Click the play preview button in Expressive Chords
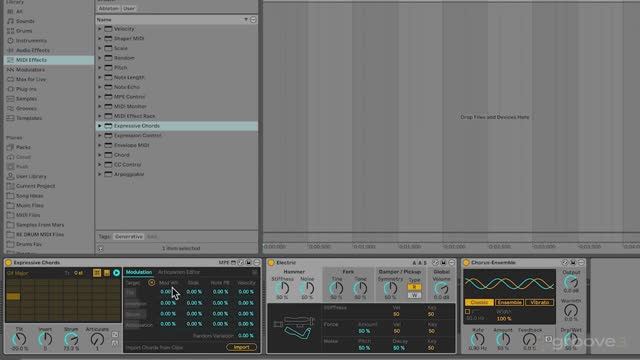This screenshot has width=640, height=360. 116,273
